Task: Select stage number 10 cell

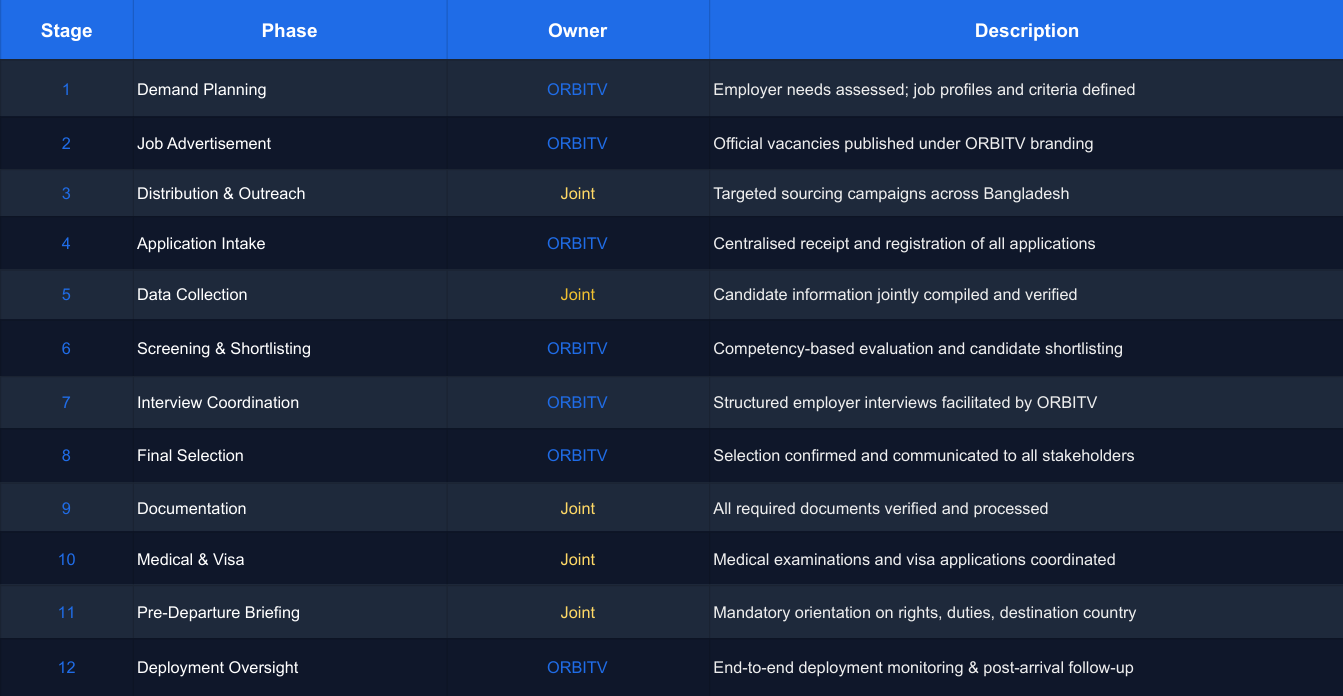Action: point(66,559)
